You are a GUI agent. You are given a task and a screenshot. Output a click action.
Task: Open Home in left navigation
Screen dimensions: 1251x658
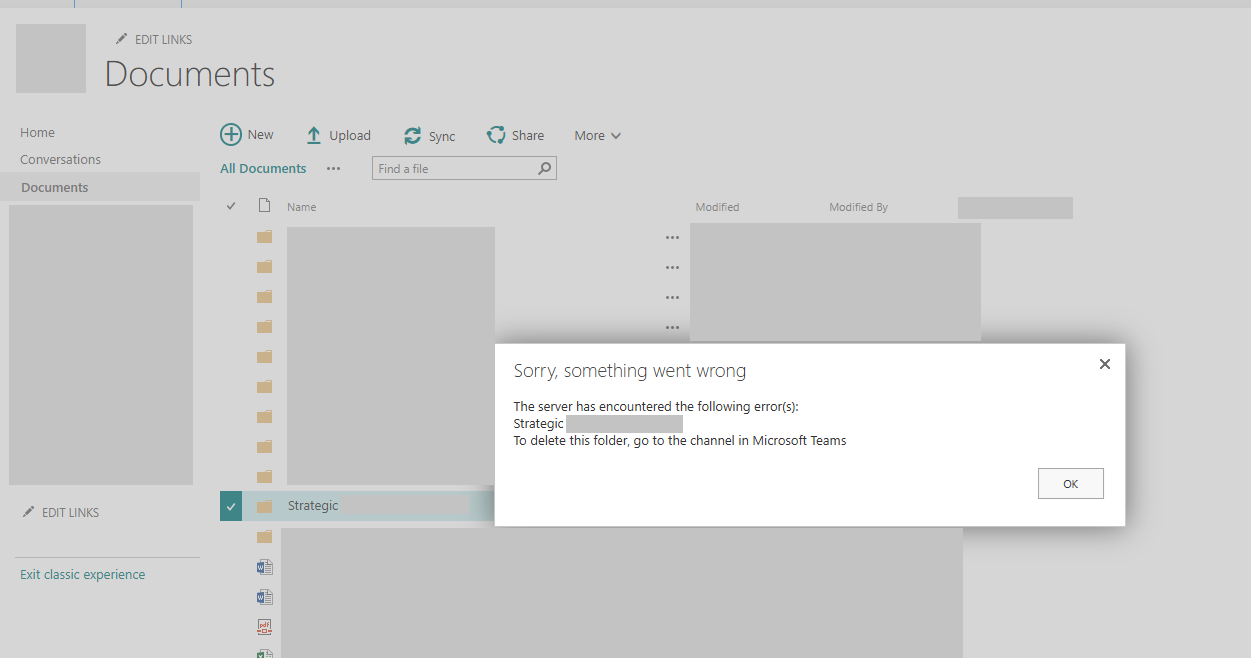pyautogui.click(x=37, y=132)
